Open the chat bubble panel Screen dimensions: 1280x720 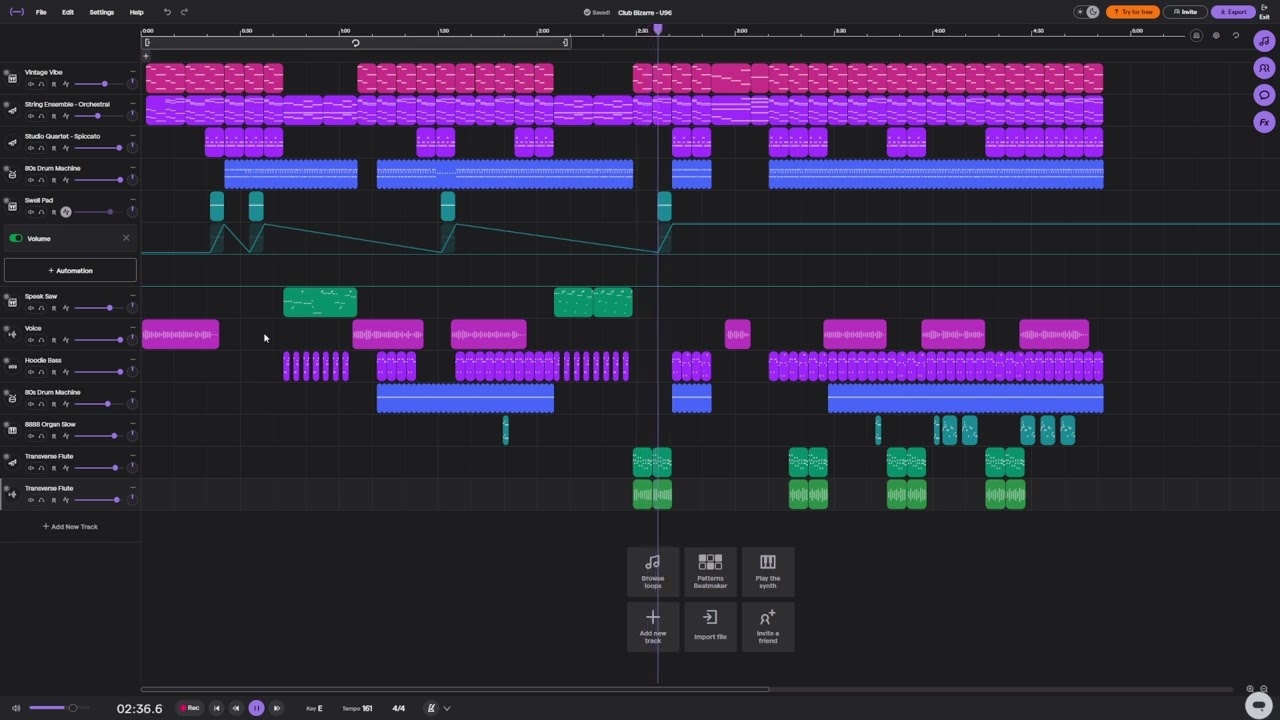pos(1264,95)
